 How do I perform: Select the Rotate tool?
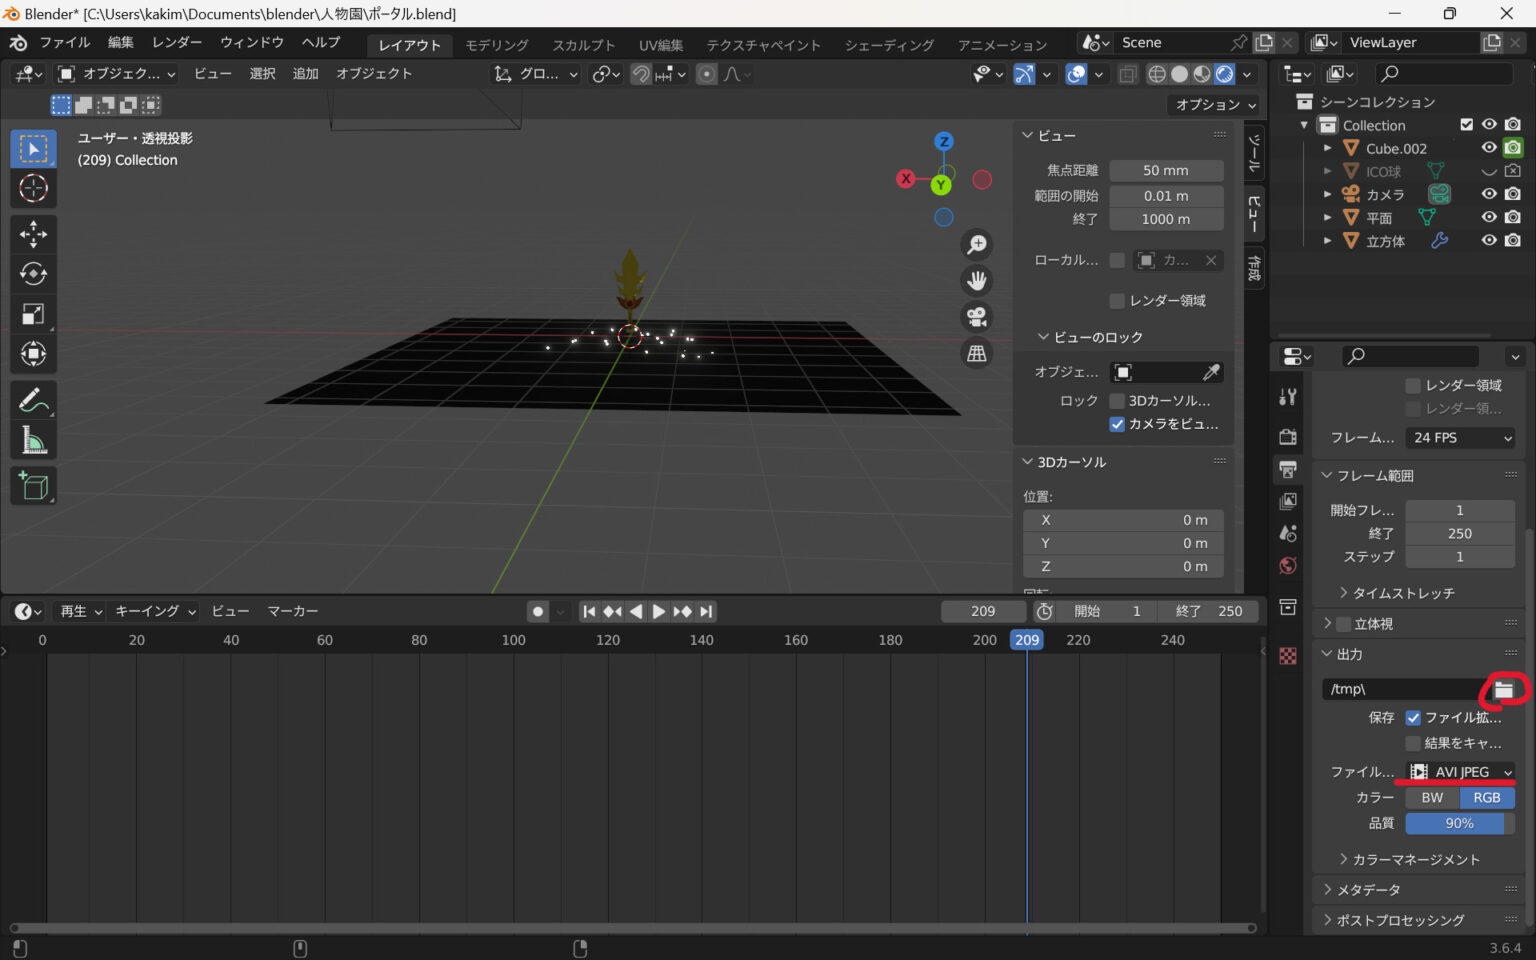click(x=33, y=274)
